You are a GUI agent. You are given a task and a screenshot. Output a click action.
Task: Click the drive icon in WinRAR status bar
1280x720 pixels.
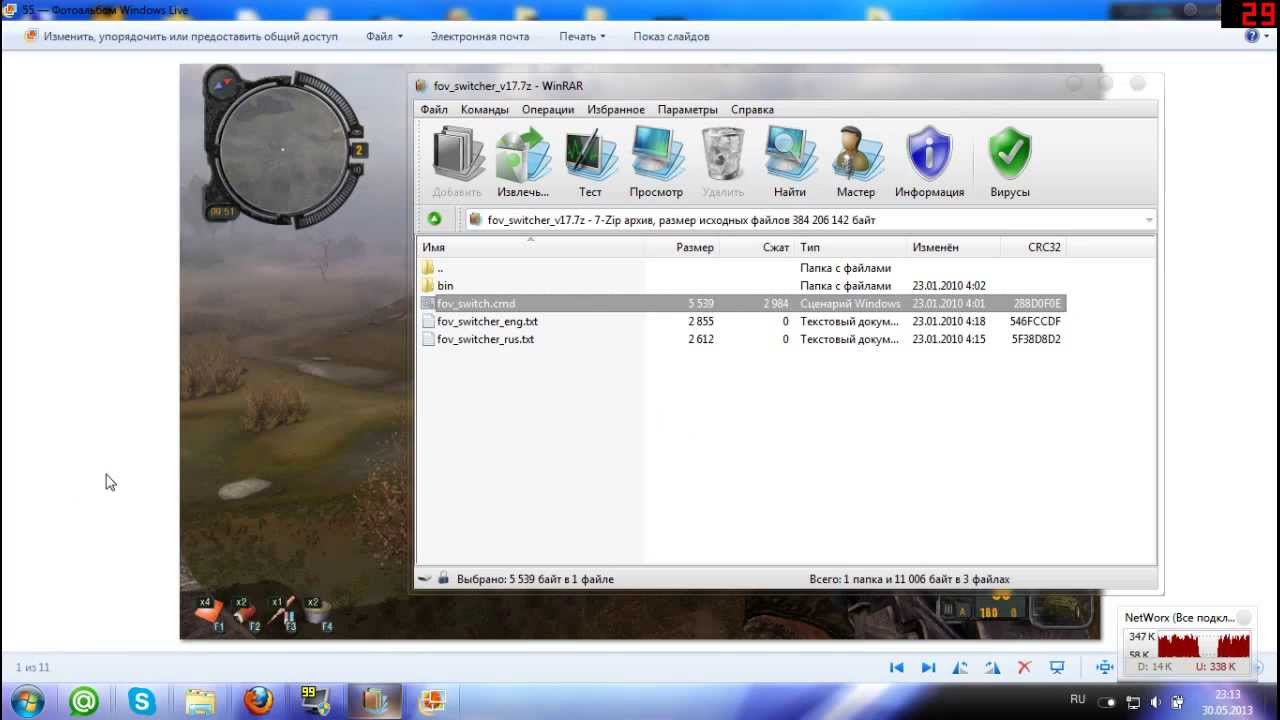point(425,579)
